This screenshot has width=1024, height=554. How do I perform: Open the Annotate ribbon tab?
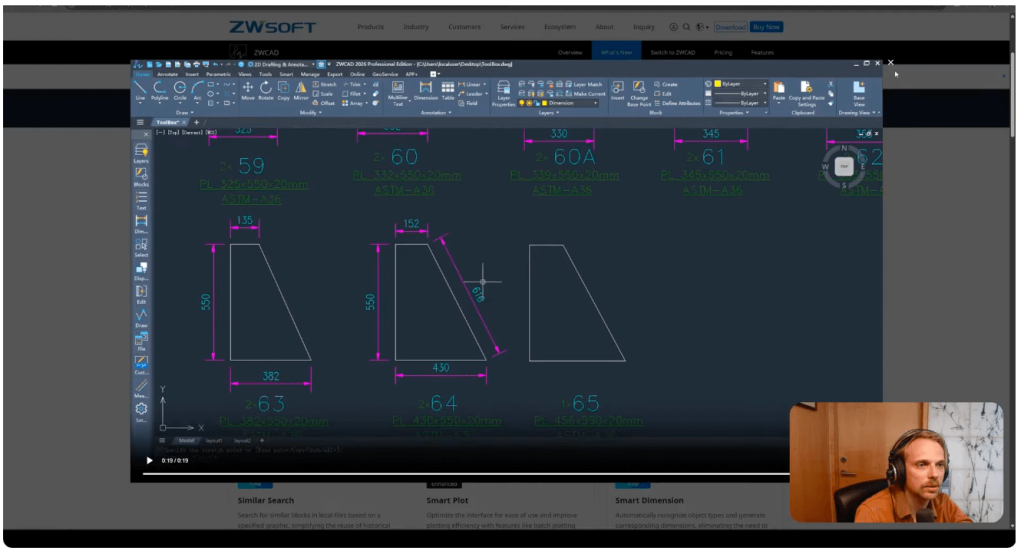pyautogui.click(x=167, y=74)
